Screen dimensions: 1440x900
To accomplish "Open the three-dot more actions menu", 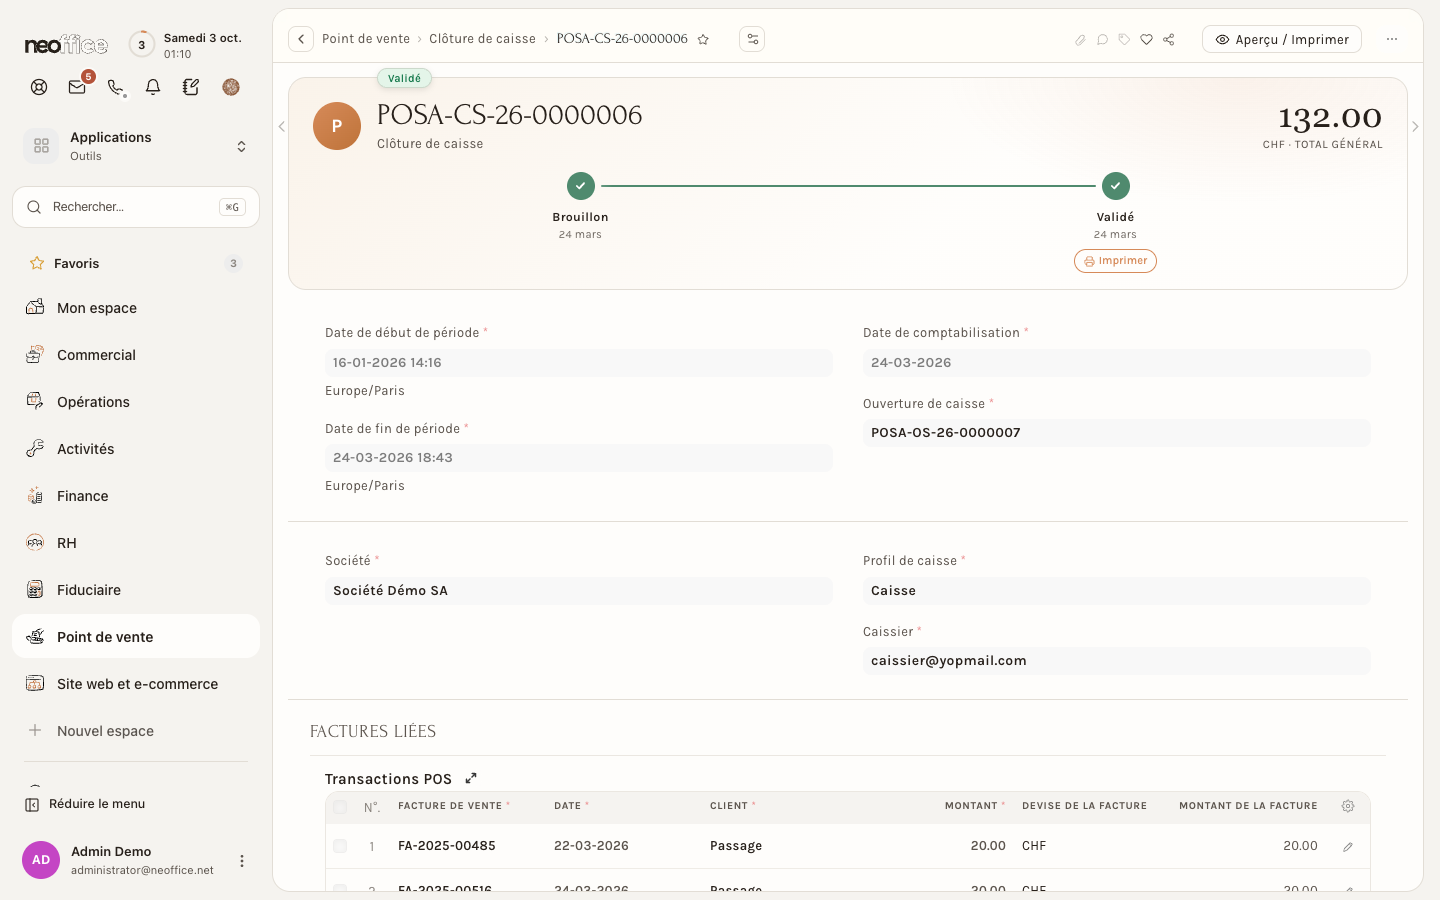I will coord(1392,39).
